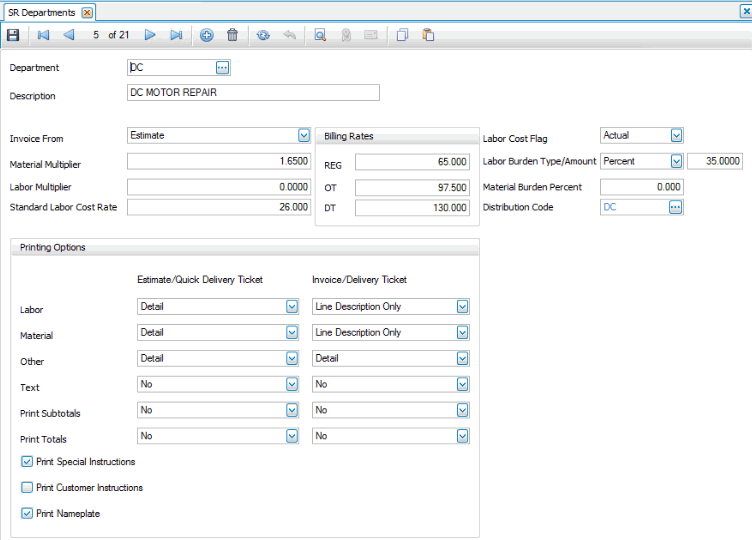The width and height of the screenshot is (752, 540).
Task: Click the paste clipboard icon
Action: [428, 35]
